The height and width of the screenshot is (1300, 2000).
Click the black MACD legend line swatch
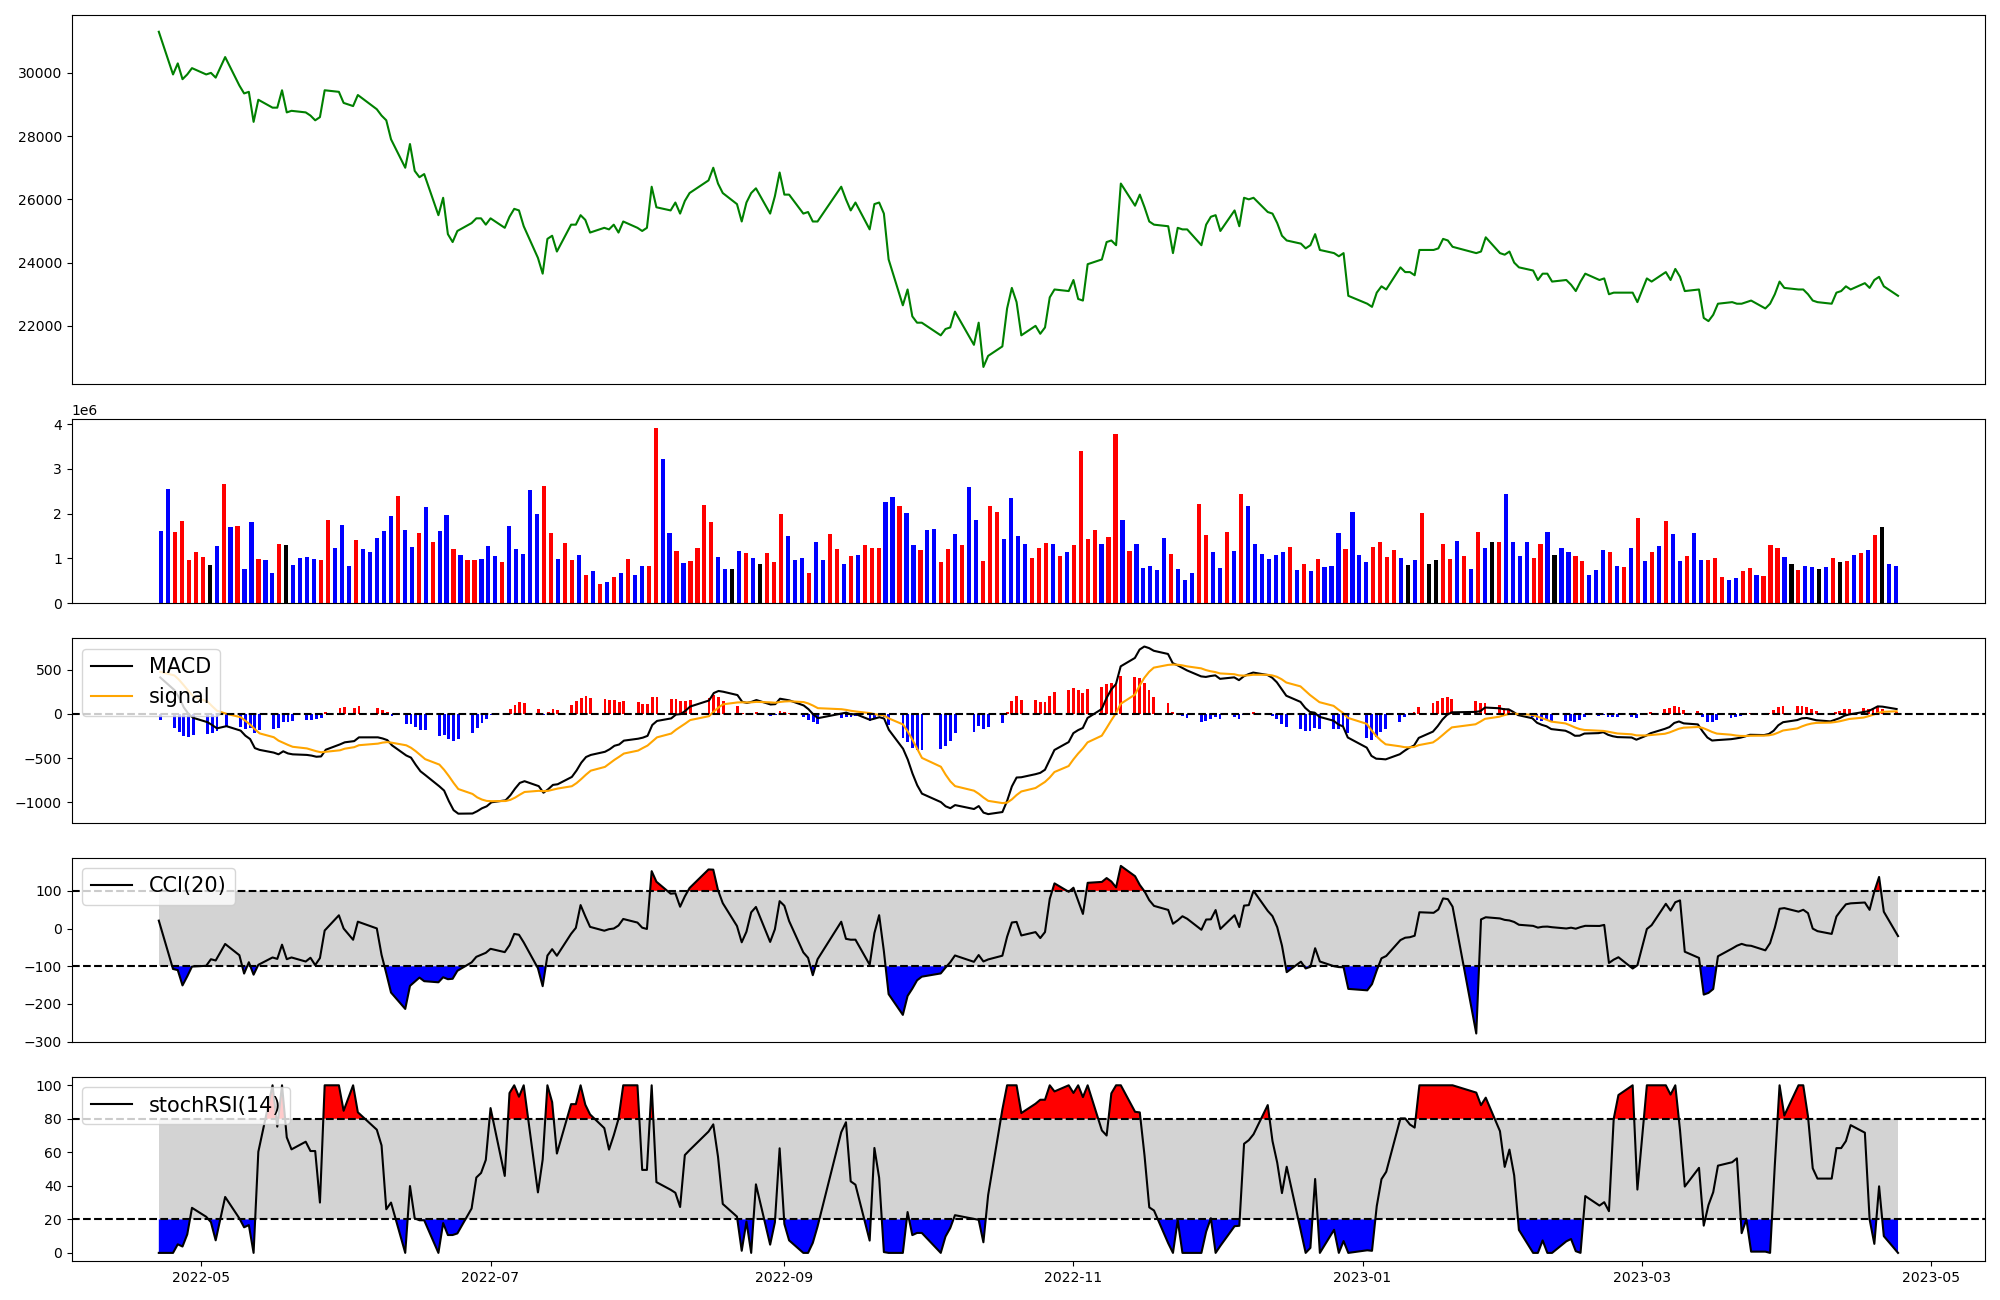click(112, 666)
